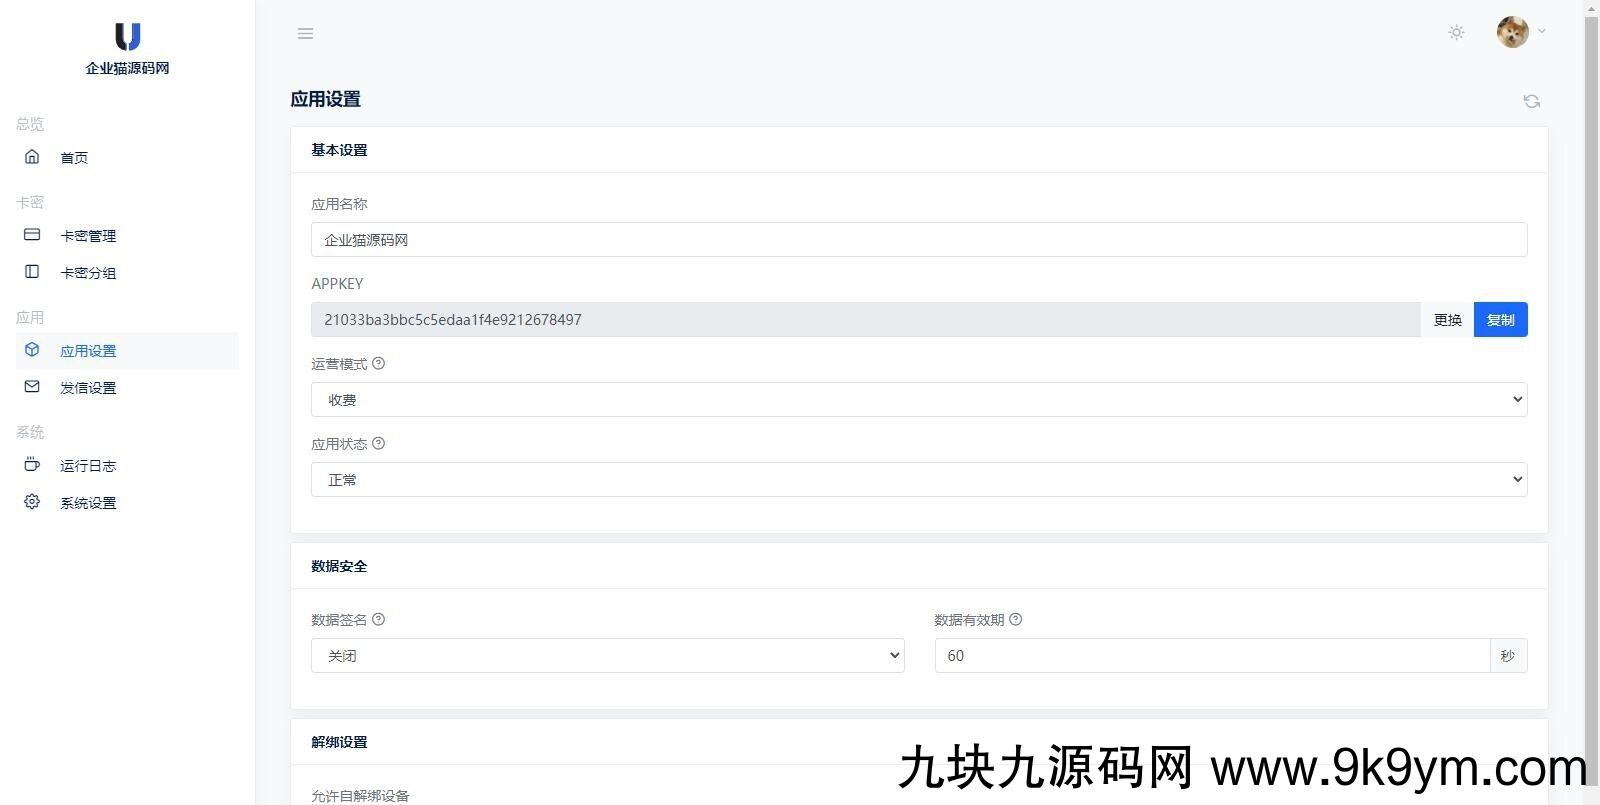The image size is (1600, 805).
Task: Click the hamburger menu icon to collapse sidebar
Action: point(306,34)
